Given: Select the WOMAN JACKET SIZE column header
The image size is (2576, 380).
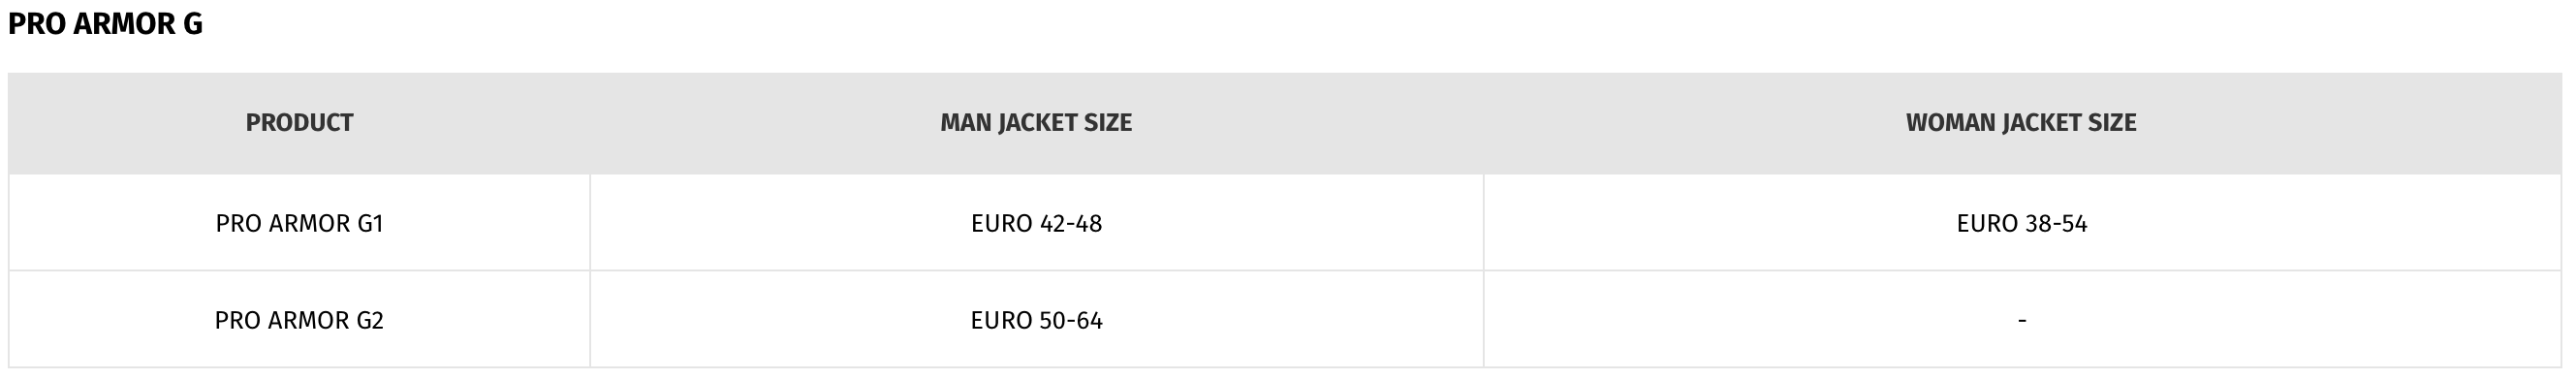Looking at the screenshot, I should pyautogui.click(x=2021, y=123).
